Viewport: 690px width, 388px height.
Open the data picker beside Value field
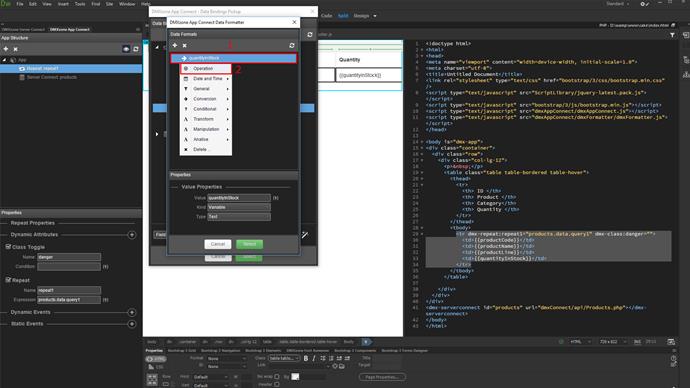click(x=276, y=198)
